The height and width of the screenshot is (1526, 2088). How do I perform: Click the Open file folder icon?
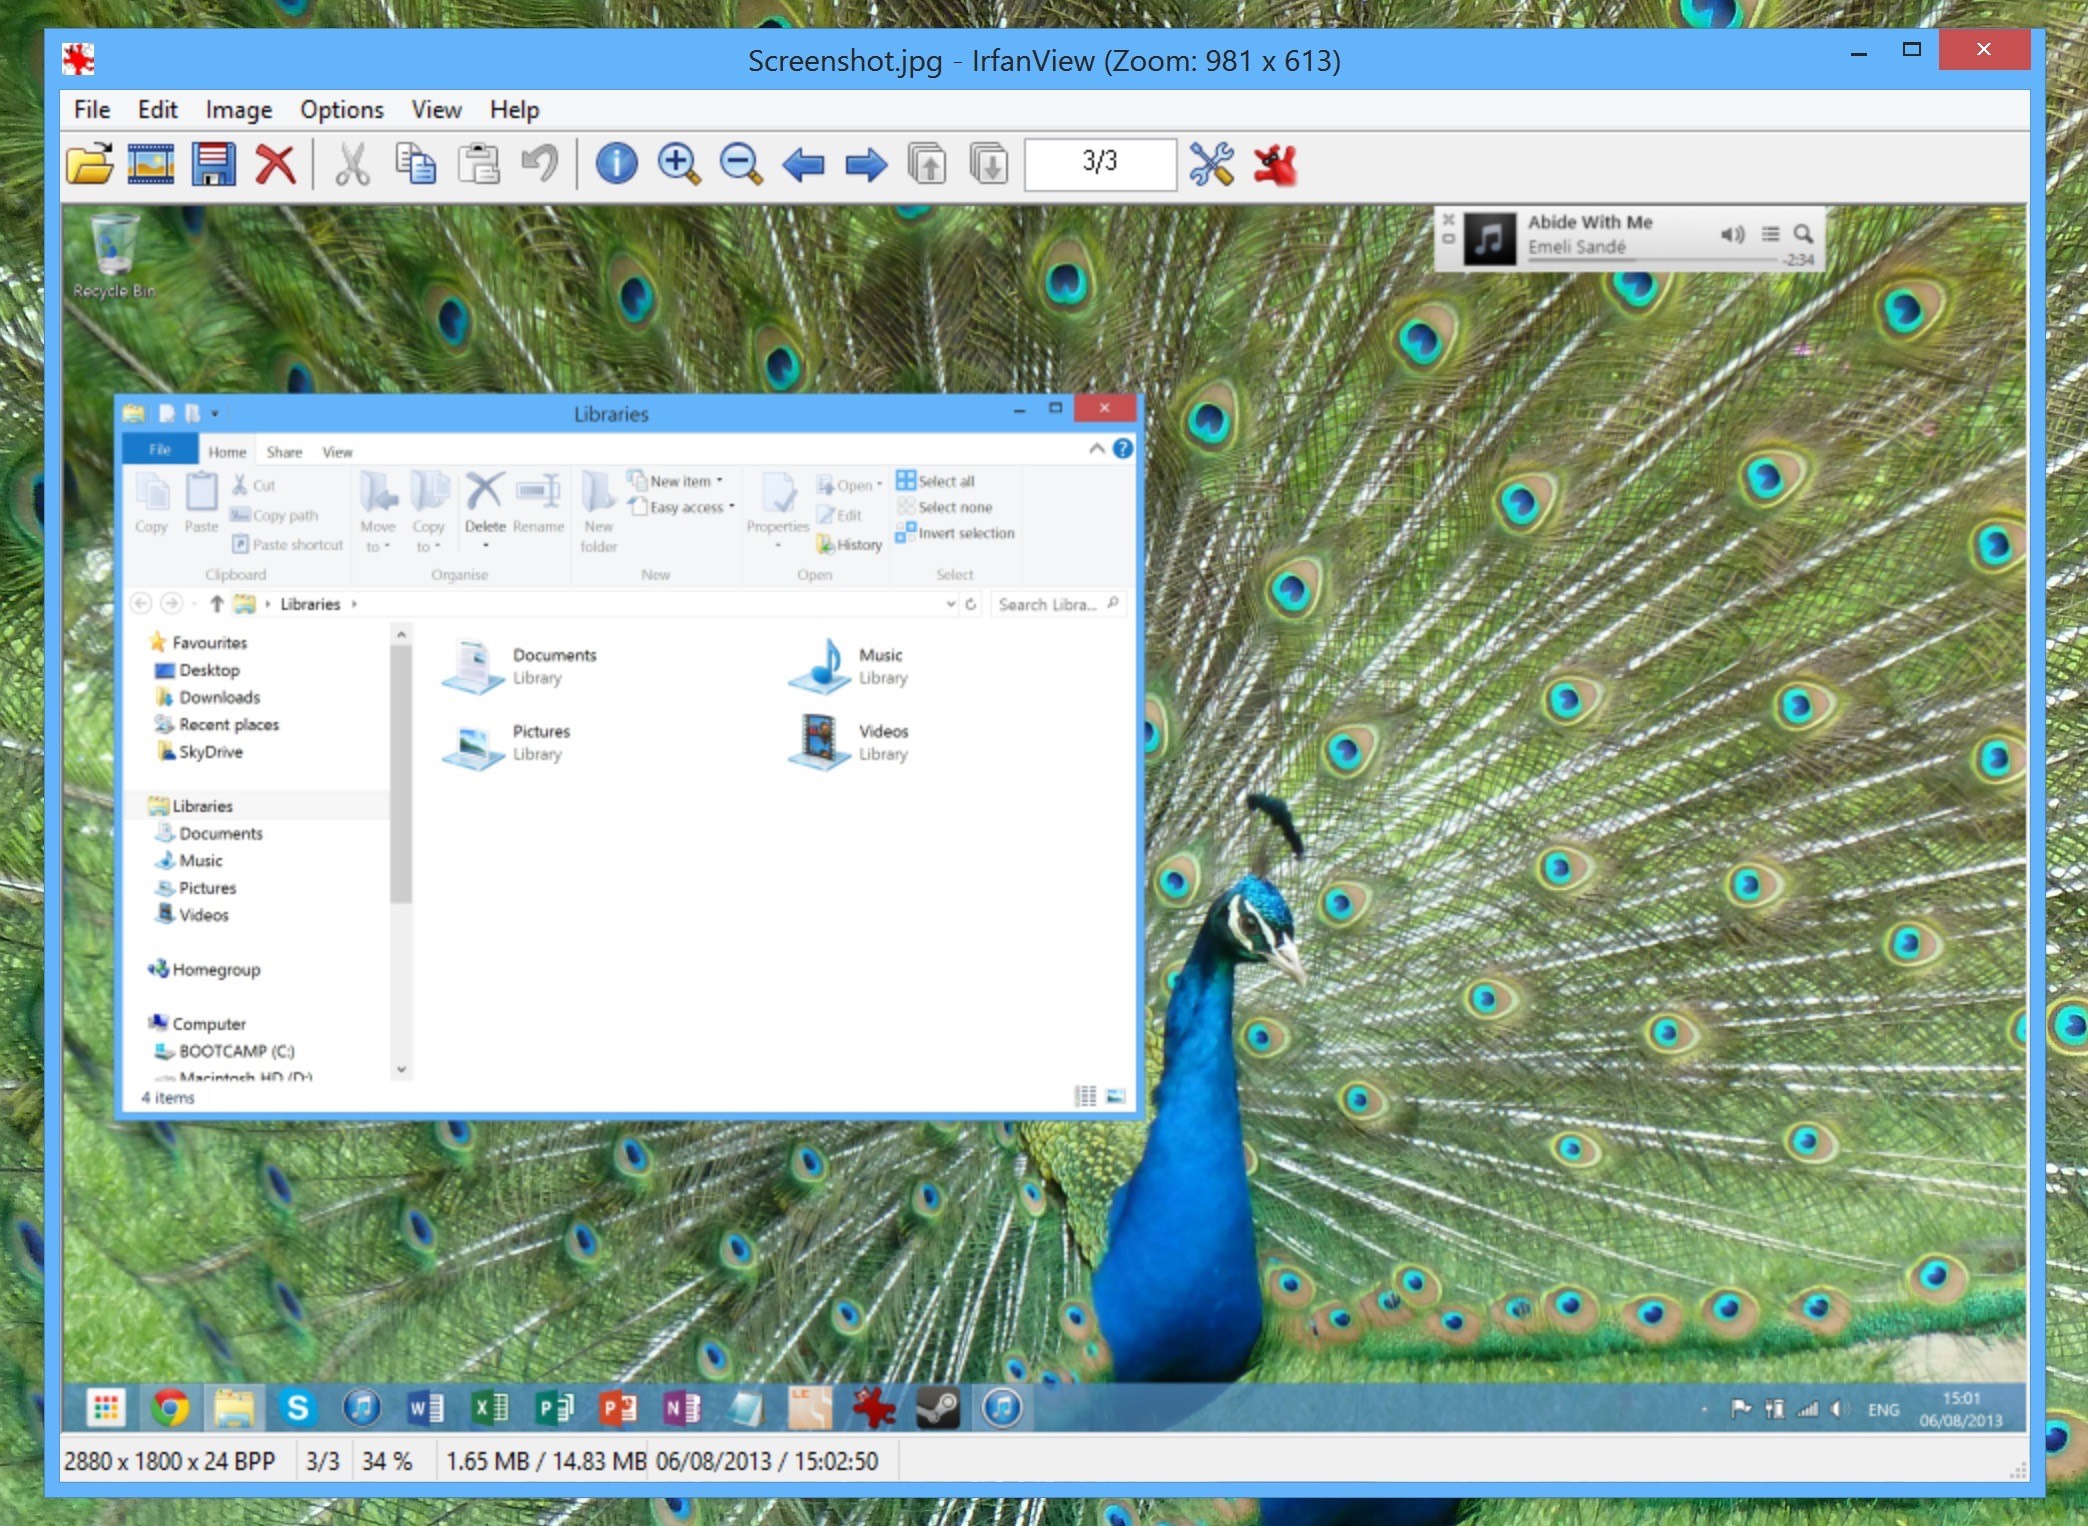(90, 164)
